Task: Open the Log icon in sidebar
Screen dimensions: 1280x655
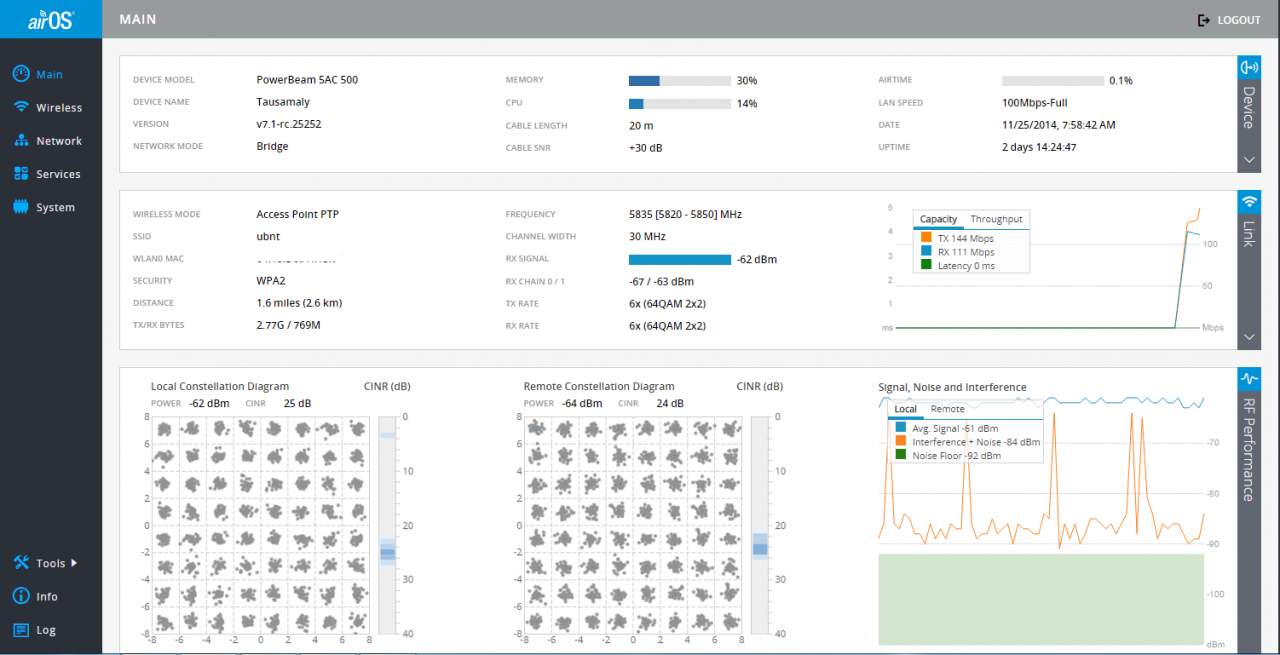Action: [20, 630]
